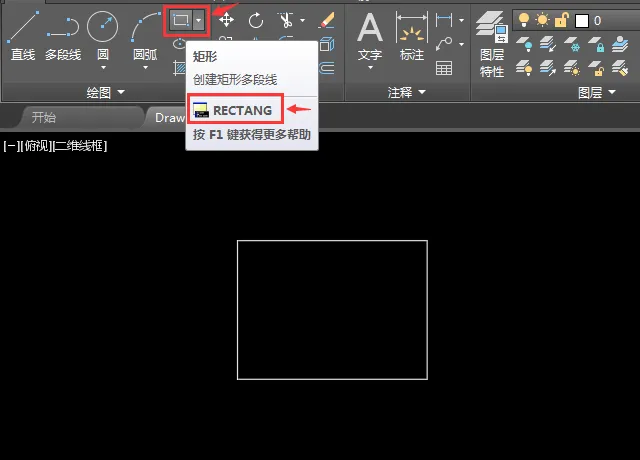This screenshot has height=460, width=640.
Task: Open the 图层特性 layer properties panel
Action: click(491, 44)
